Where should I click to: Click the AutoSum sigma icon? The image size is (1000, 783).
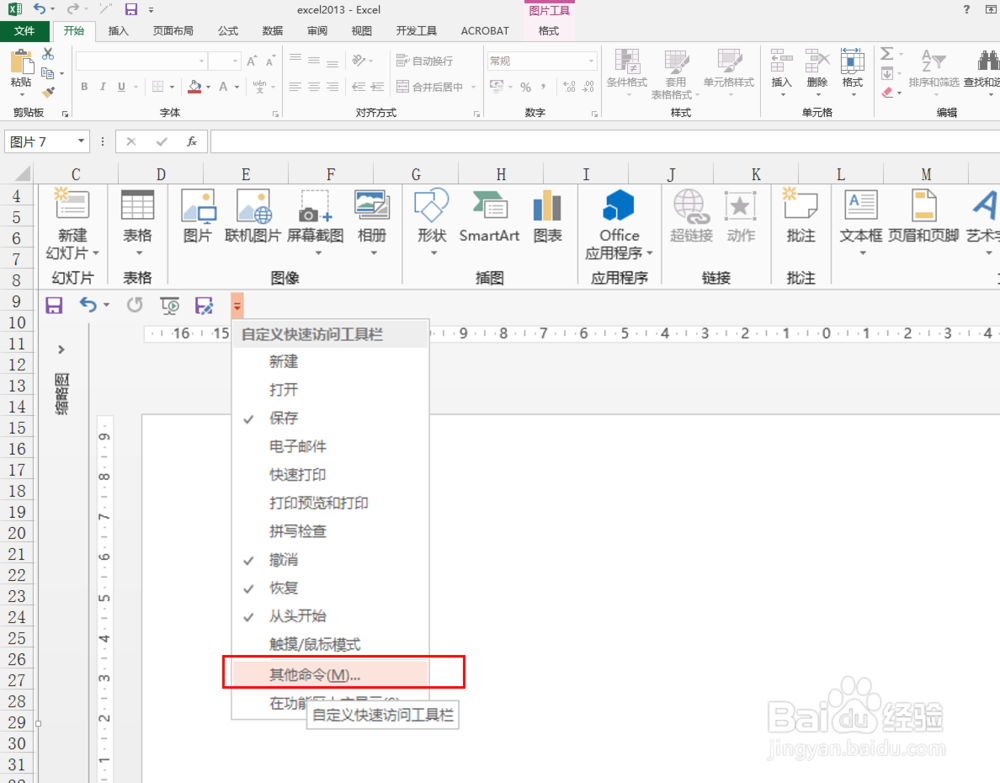click(x=887, y=54)
